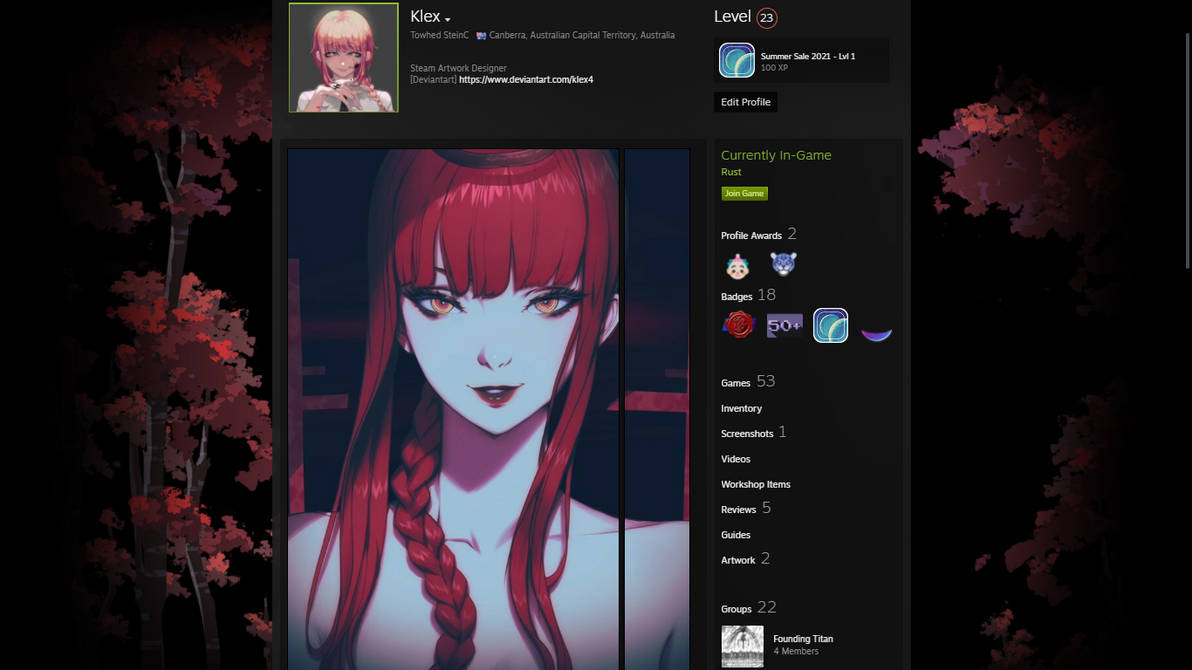Viewport: 1192px width, 670px height.
Task: Open the large red-haired artwork showcase panel
Action: [453, 409]
